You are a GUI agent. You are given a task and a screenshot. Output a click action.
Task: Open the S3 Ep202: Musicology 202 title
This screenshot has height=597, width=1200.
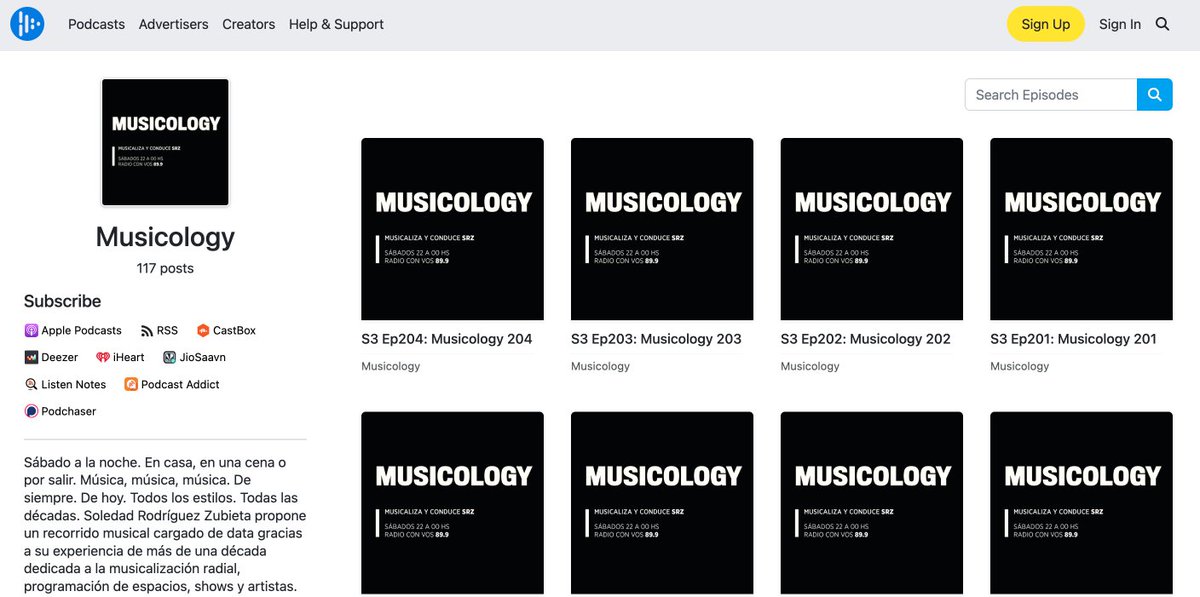866,339
